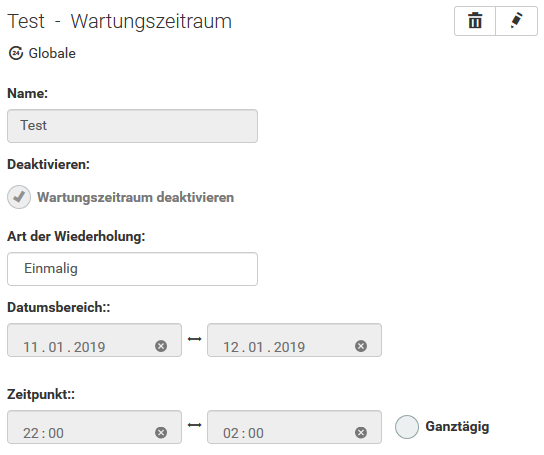The width and height of the screenshot is (544, 455).
Task: Click the 24-hour Globale clock icon
Action: click(x=16, y=53)
